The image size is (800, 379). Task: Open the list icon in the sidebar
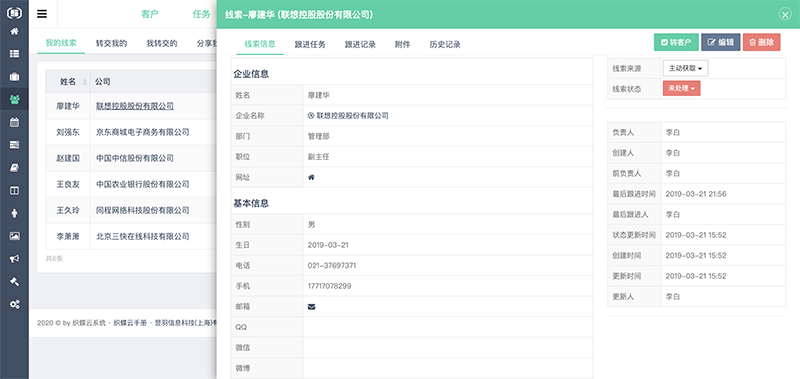pos(14,54)
